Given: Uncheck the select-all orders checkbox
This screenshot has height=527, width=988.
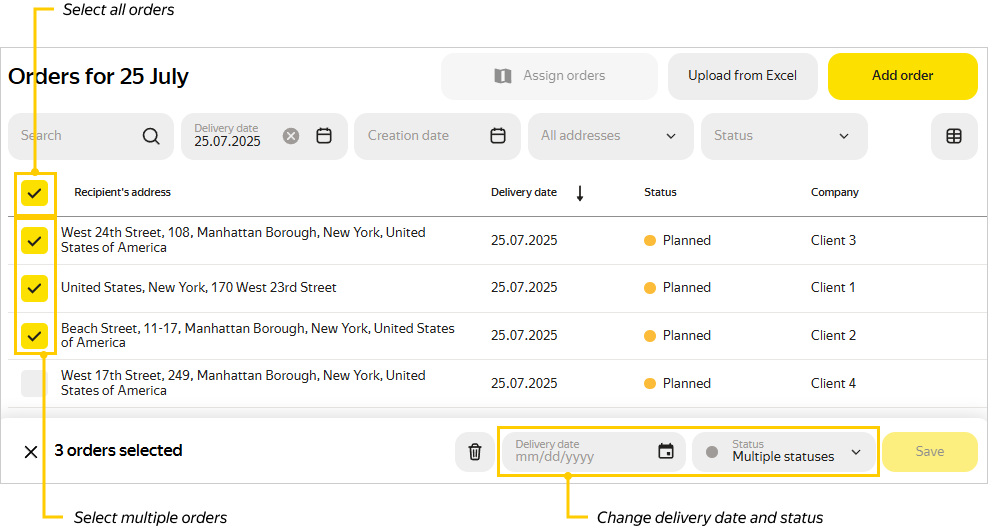Looking at the screenshot, I should (x=35, y=192).
